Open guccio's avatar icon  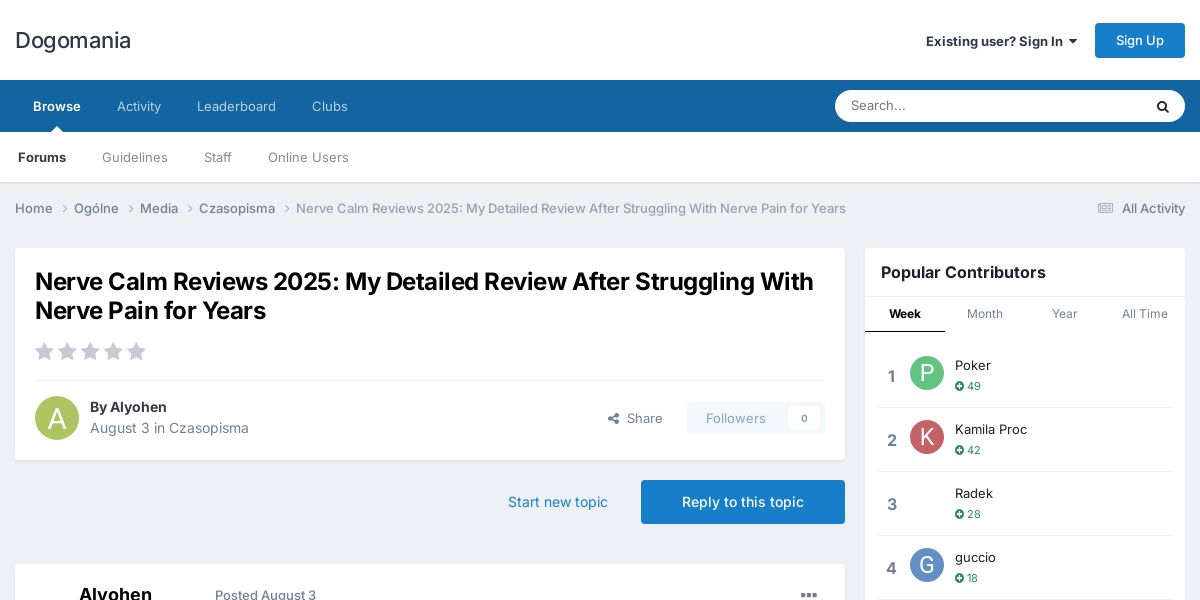tap(927, 565)
